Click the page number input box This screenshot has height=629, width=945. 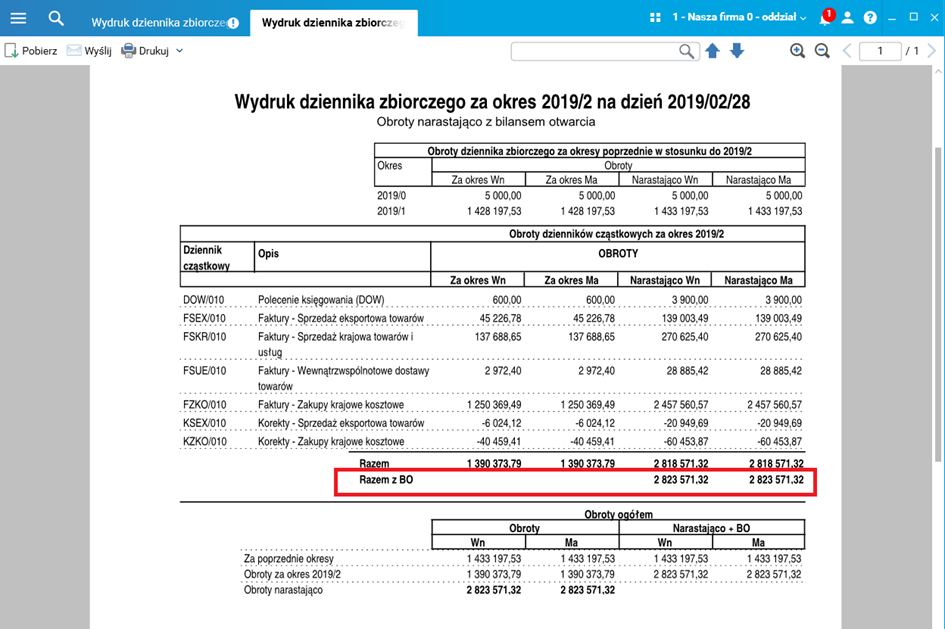click(x=880, y=51)
